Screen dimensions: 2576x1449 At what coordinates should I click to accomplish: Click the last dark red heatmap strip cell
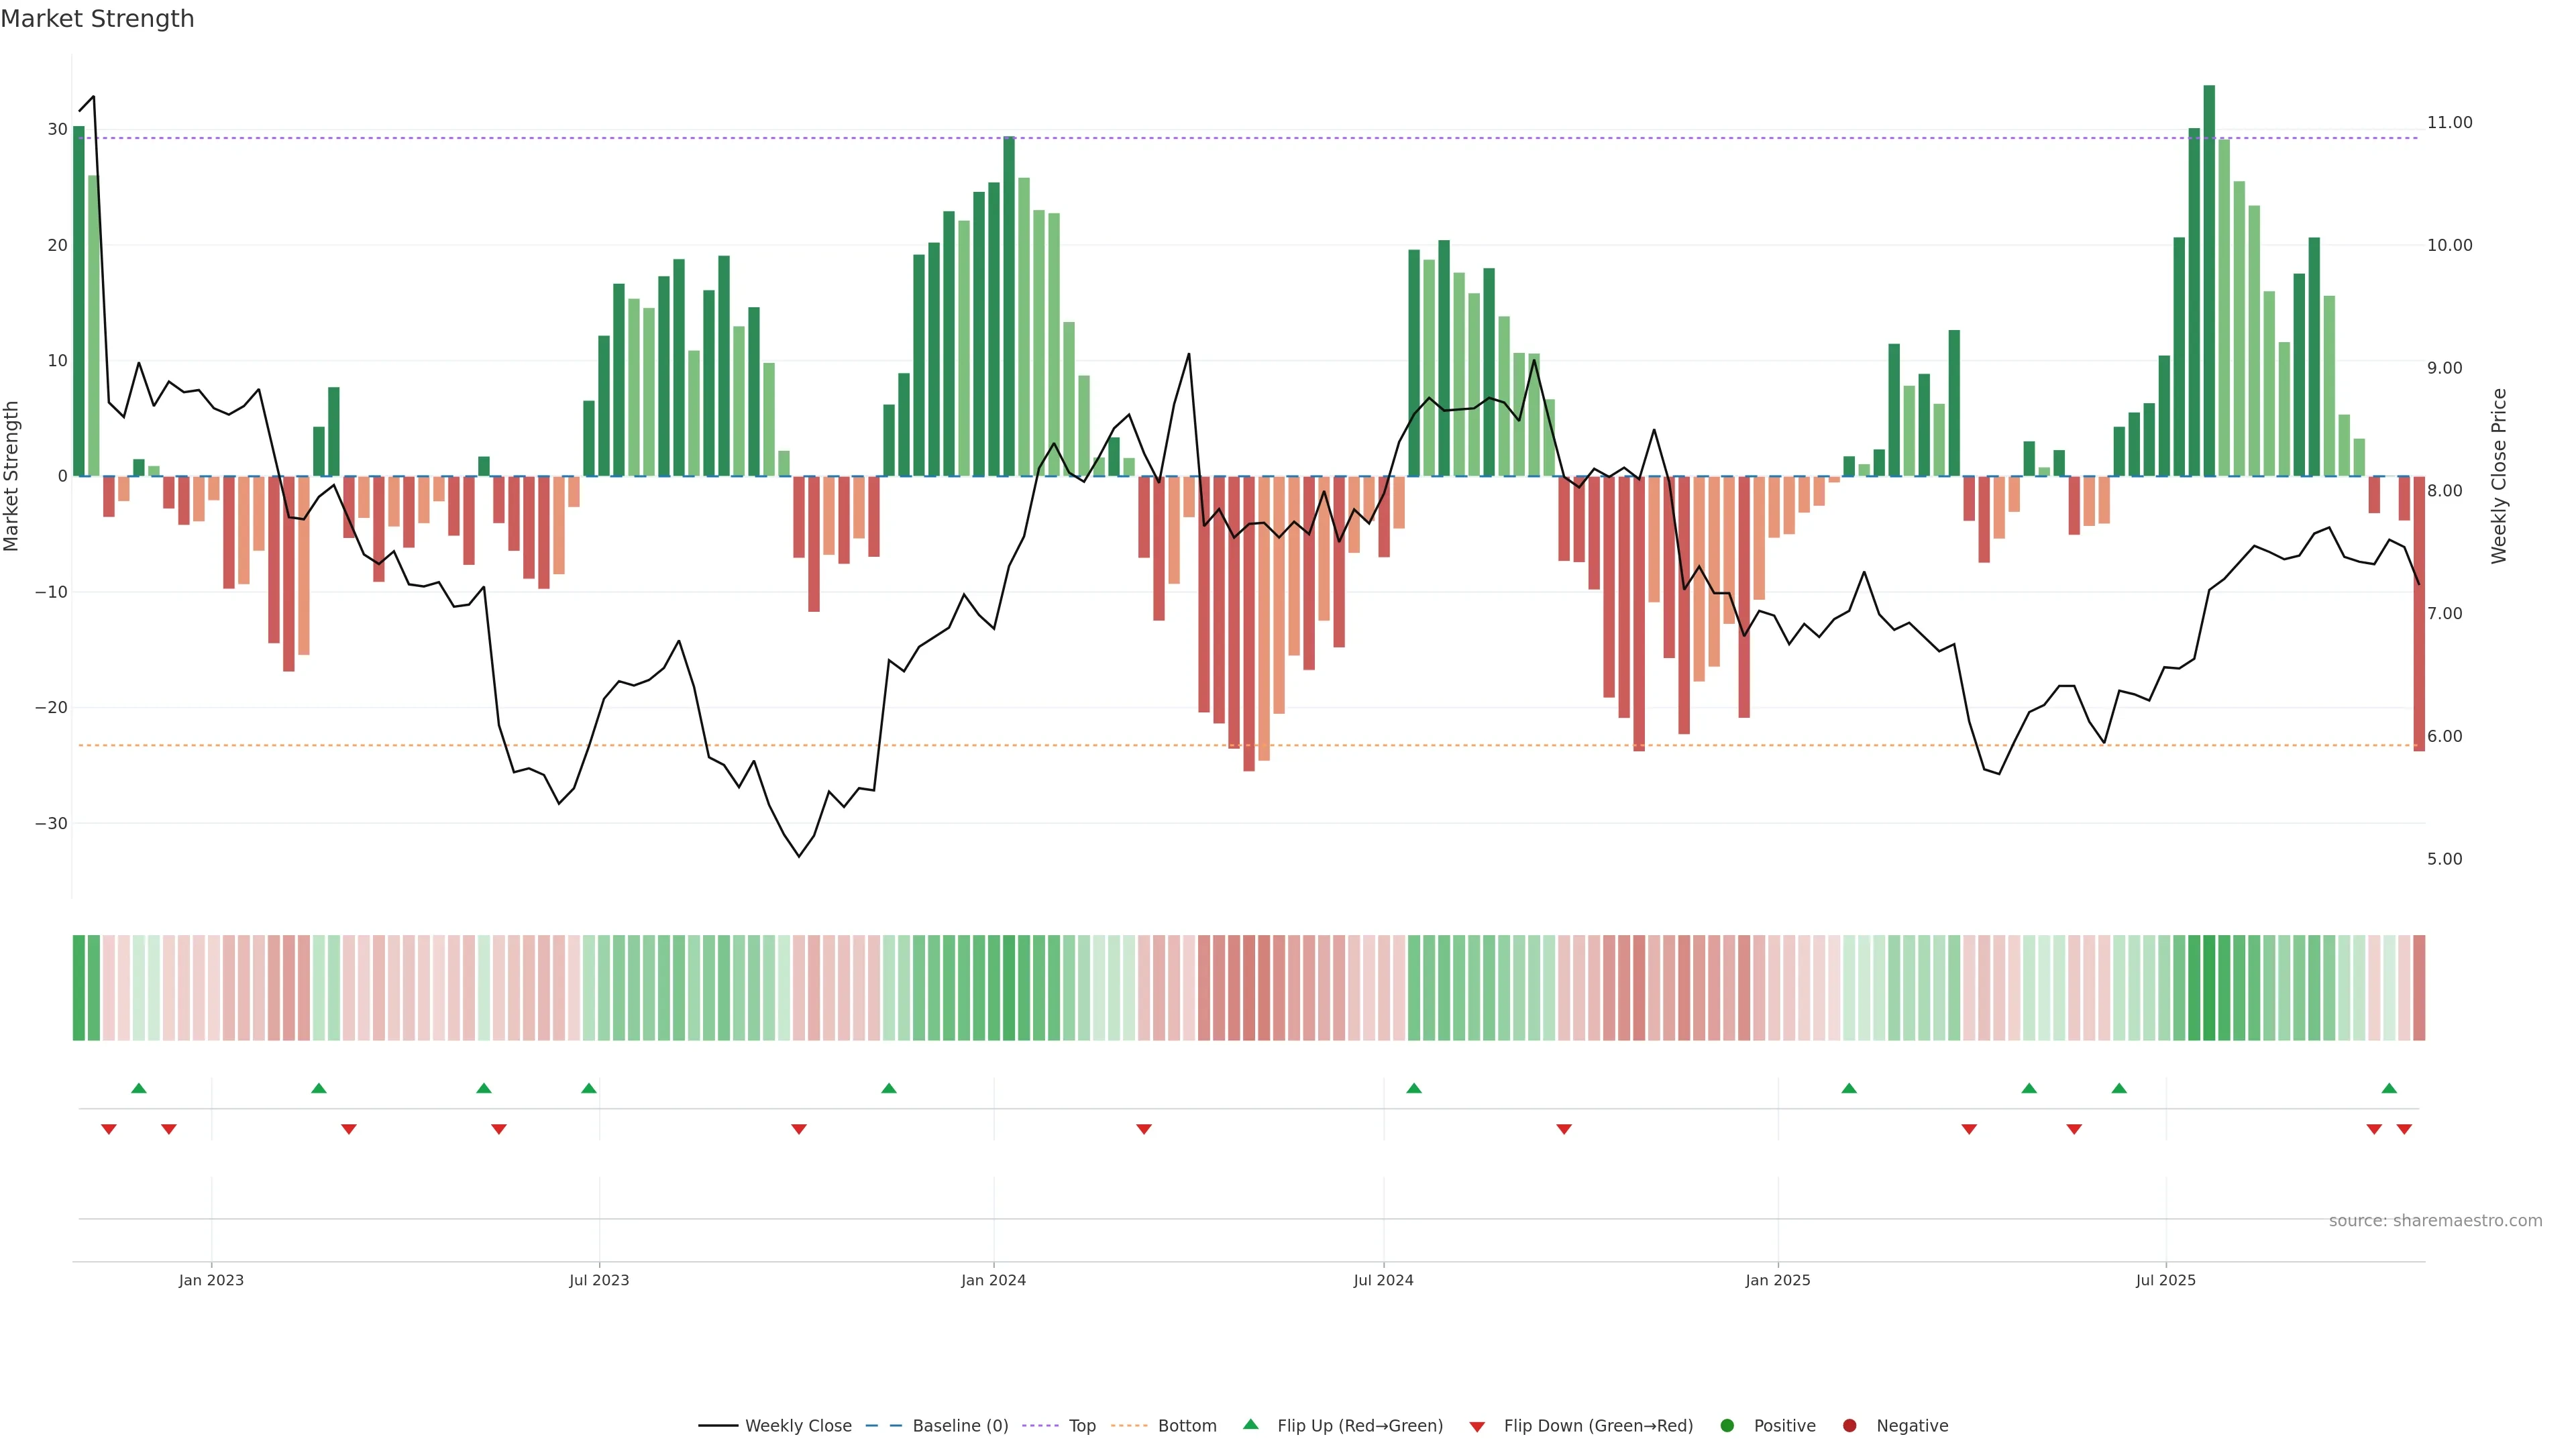point(2419,988)
